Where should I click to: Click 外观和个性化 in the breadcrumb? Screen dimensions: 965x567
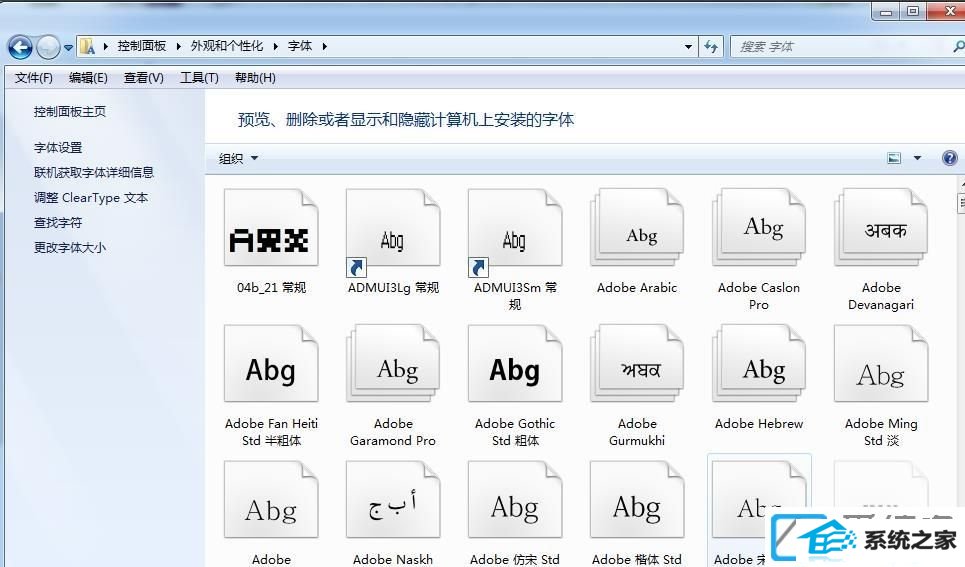(x=226, y=46)
